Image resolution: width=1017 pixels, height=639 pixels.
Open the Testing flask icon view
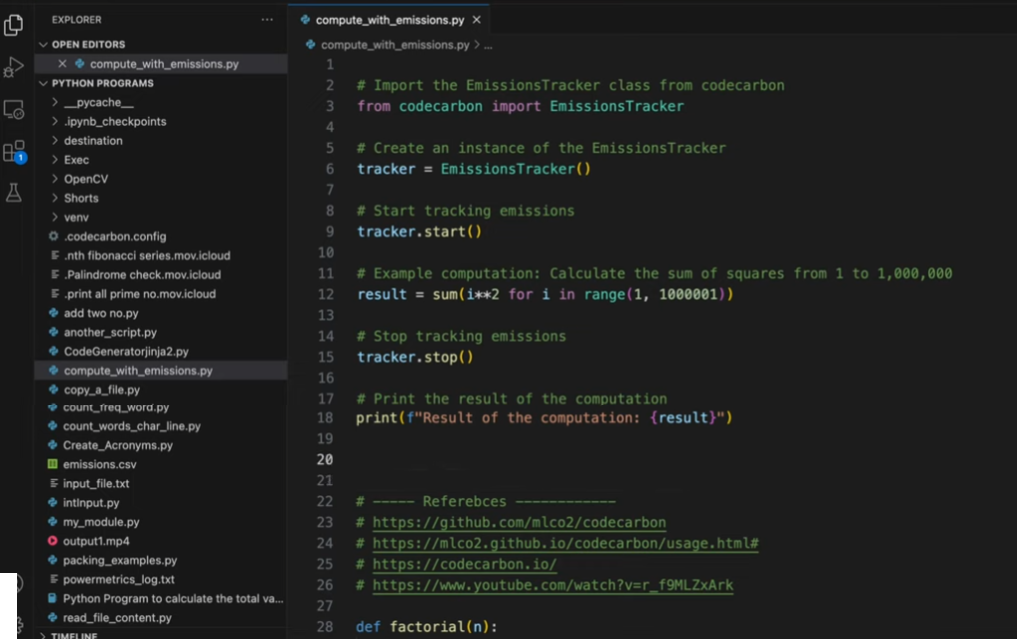pos(14,193)
